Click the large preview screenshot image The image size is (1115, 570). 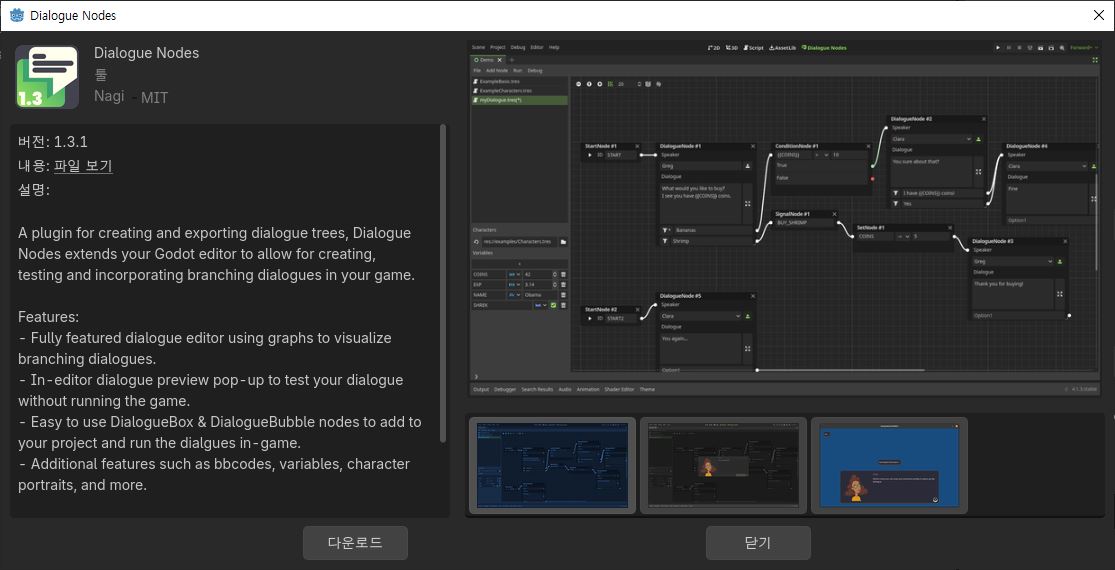point(786,218)
